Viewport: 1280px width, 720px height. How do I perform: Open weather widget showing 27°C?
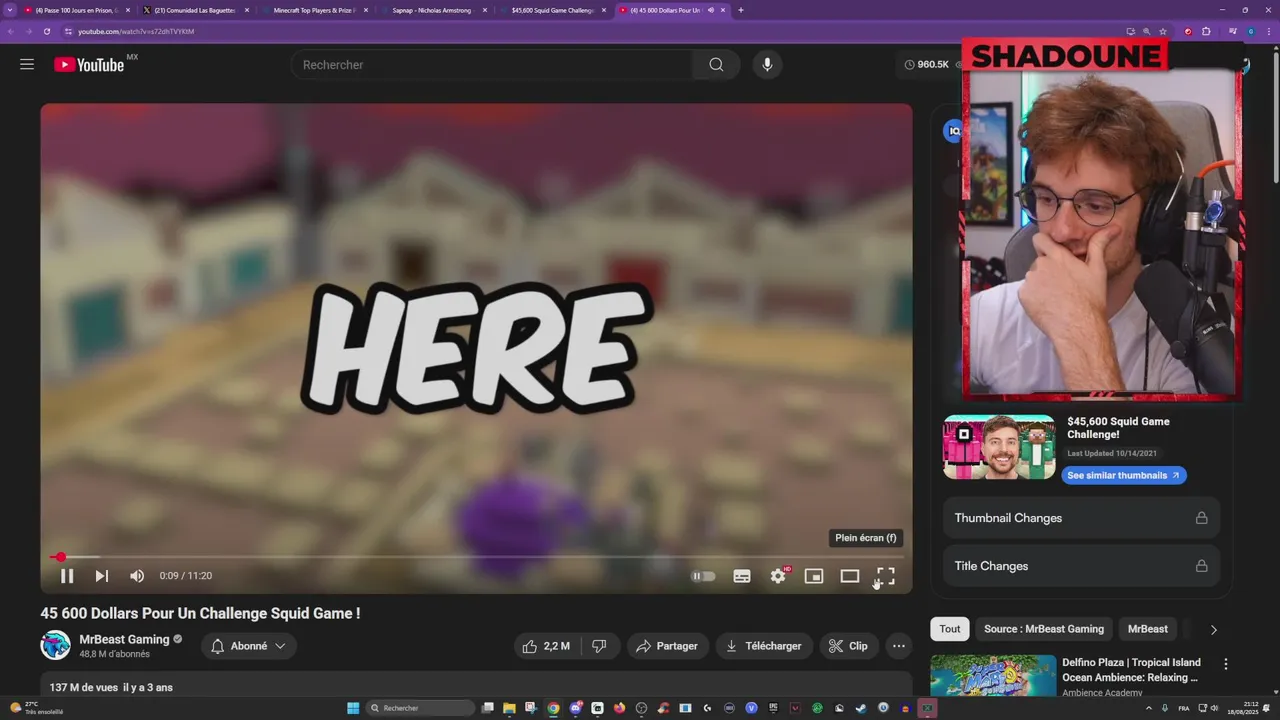(x=37, y=708)
